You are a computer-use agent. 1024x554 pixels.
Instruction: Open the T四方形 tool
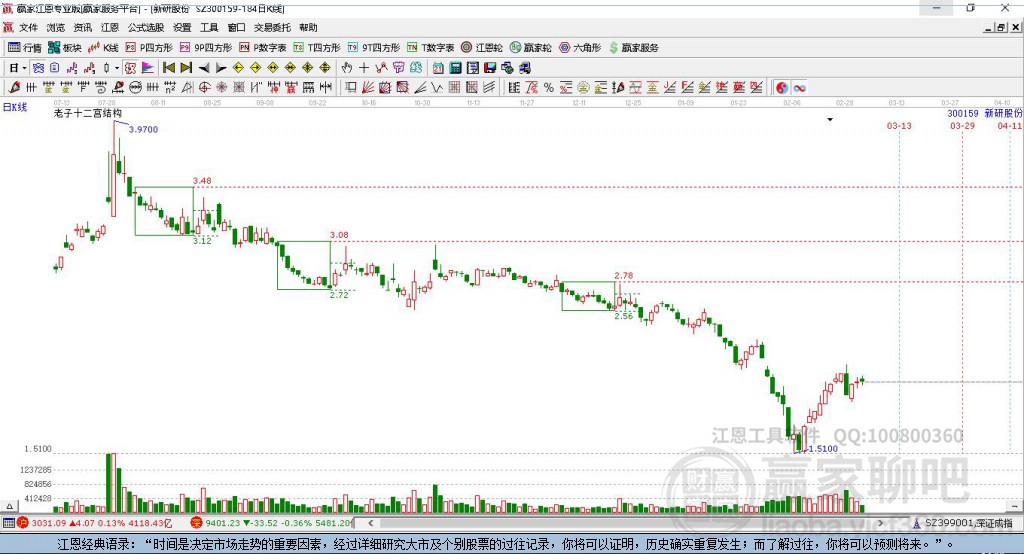317,48
